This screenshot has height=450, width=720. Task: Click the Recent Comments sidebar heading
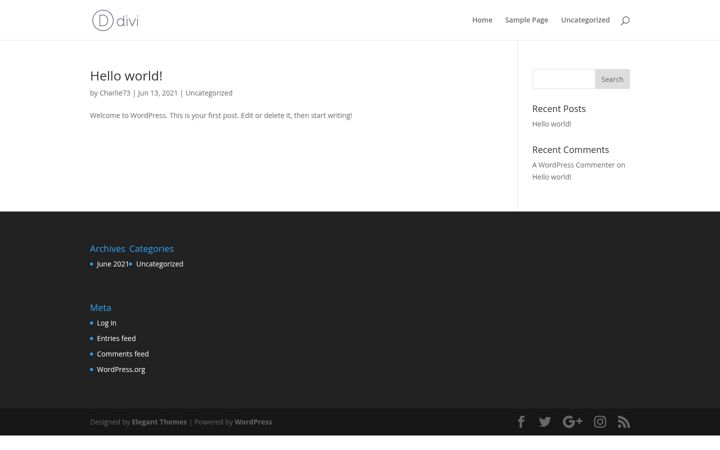pos(570,150)
